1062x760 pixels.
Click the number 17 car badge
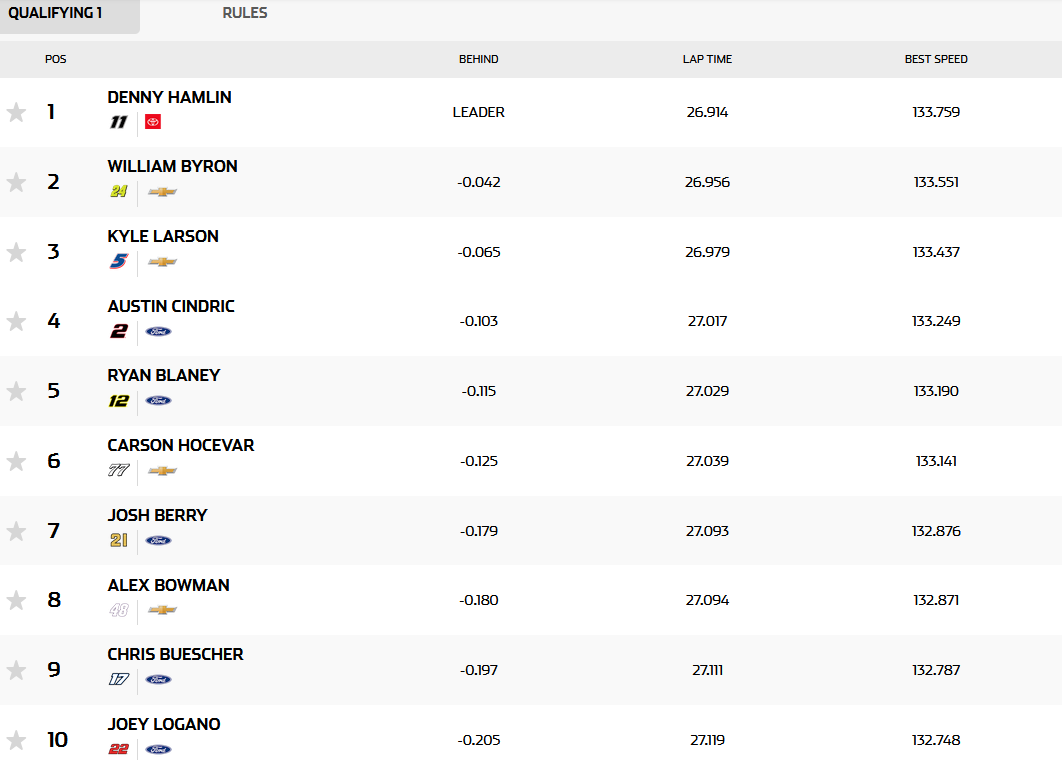click(119, 679)
